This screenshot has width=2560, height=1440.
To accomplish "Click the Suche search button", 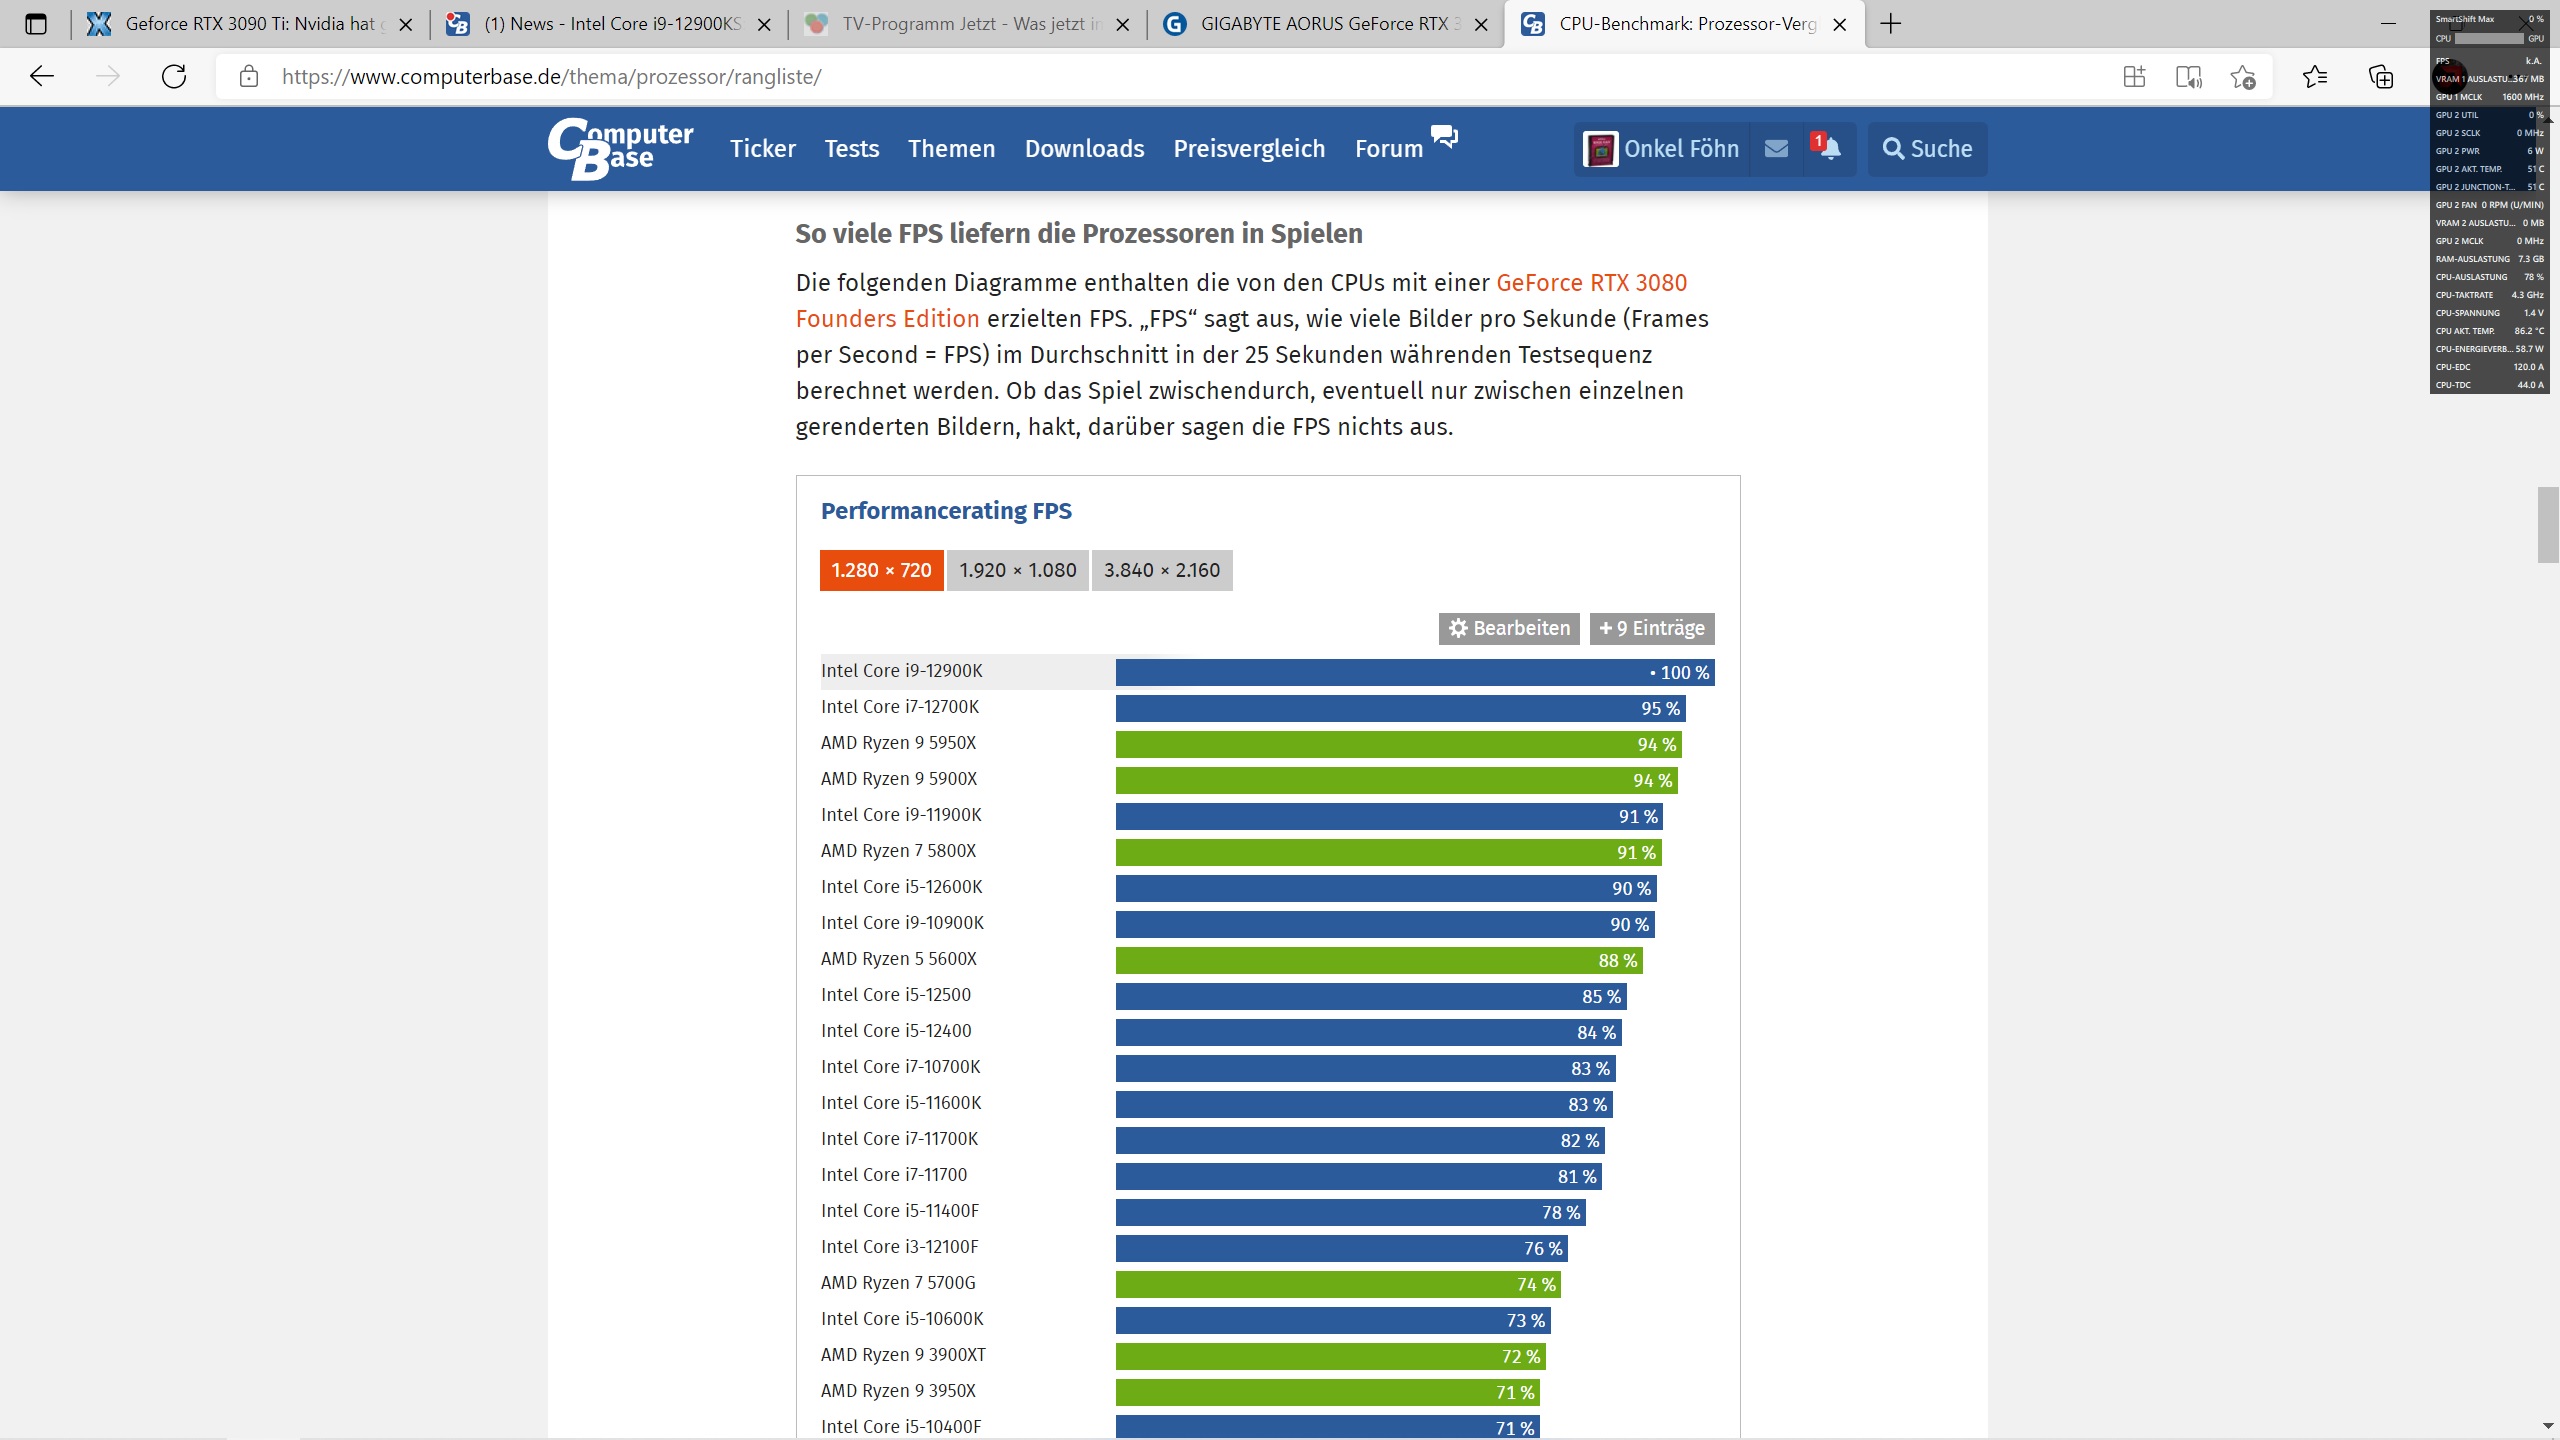I will [1927, 149].
